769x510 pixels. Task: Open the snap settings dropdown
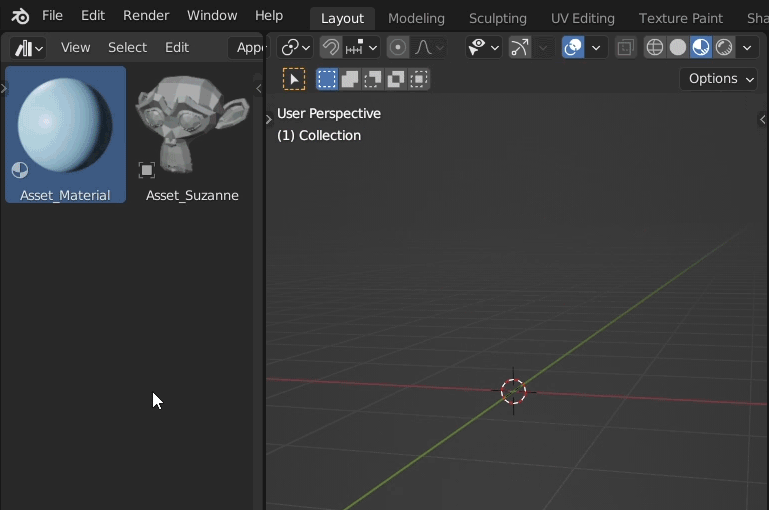(361, 48)
